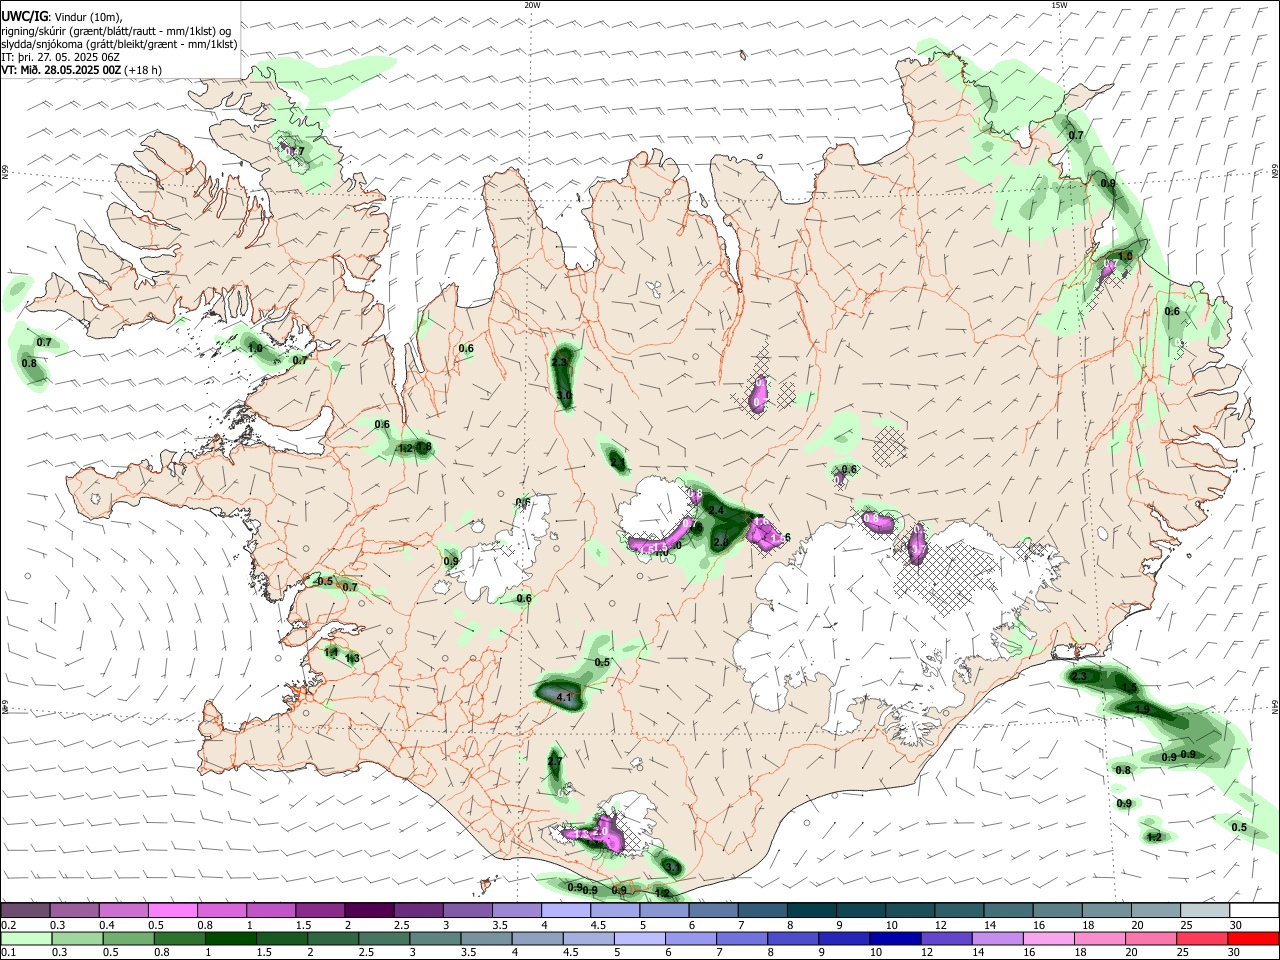Viewport: 1280px width, 960px height.
Task: Click the upper legend swatch between 18 and 20
Action: click(x=1104, y=911)
